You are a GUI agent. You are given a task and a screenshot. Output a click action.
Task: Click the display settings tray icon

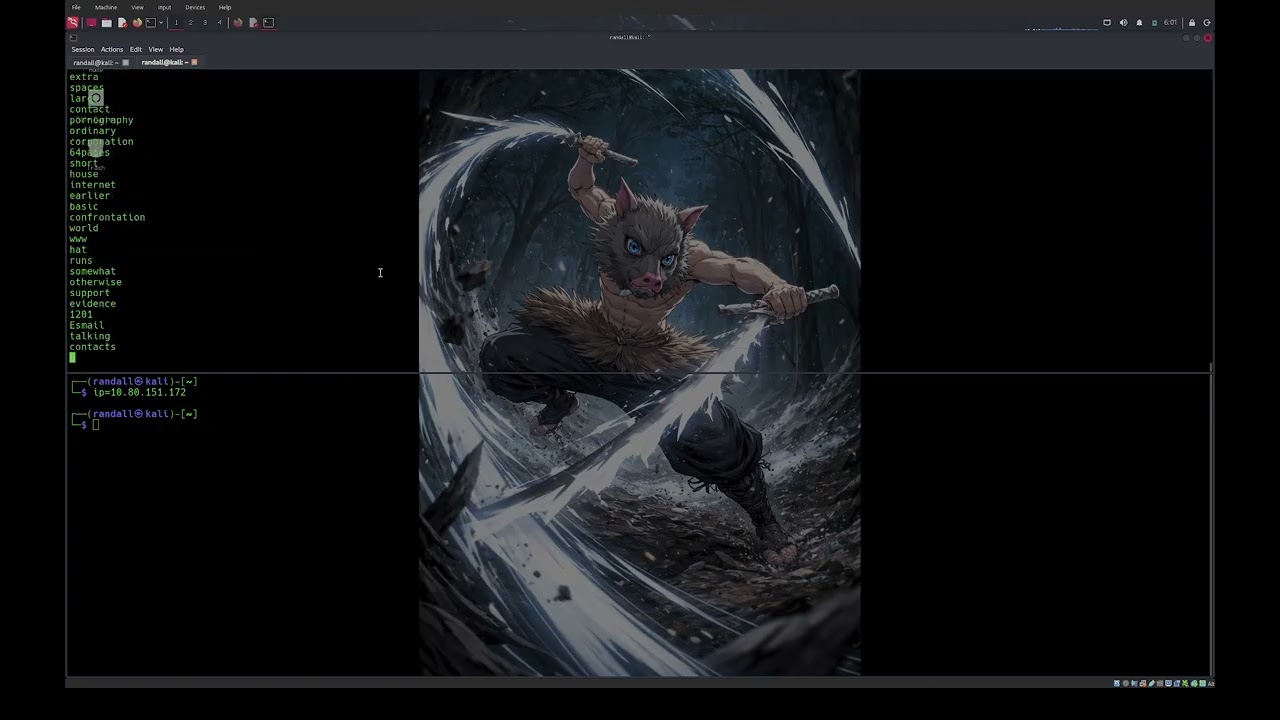1107,22
